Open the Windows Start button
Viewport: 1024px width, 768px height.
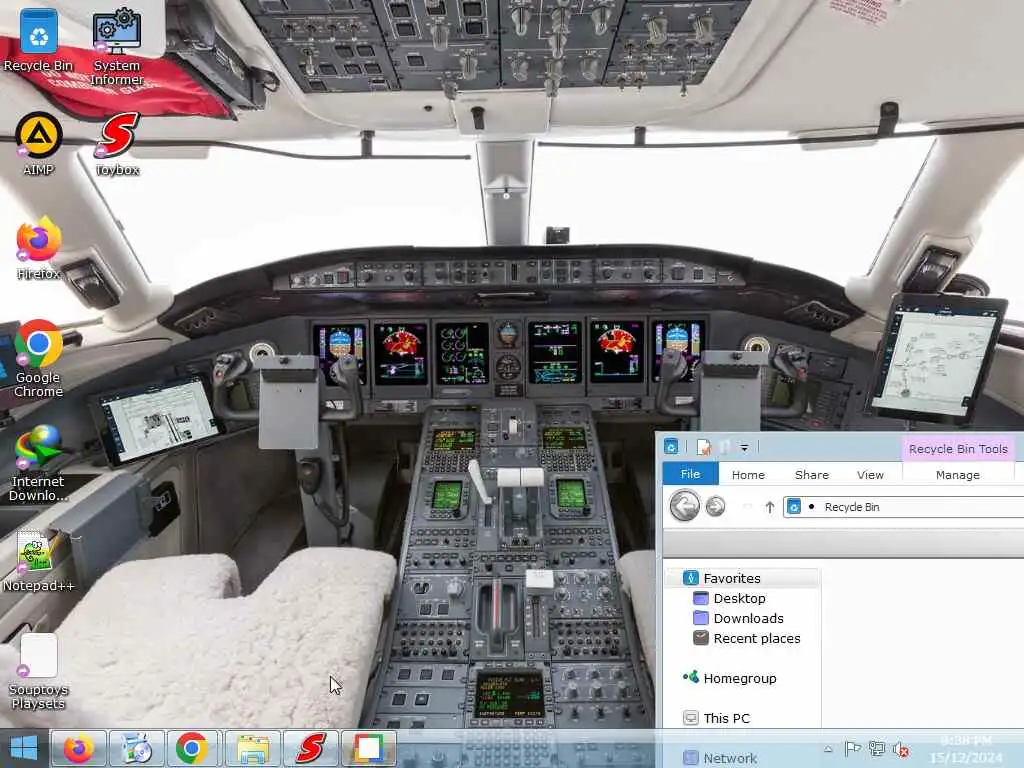point(24,748)
